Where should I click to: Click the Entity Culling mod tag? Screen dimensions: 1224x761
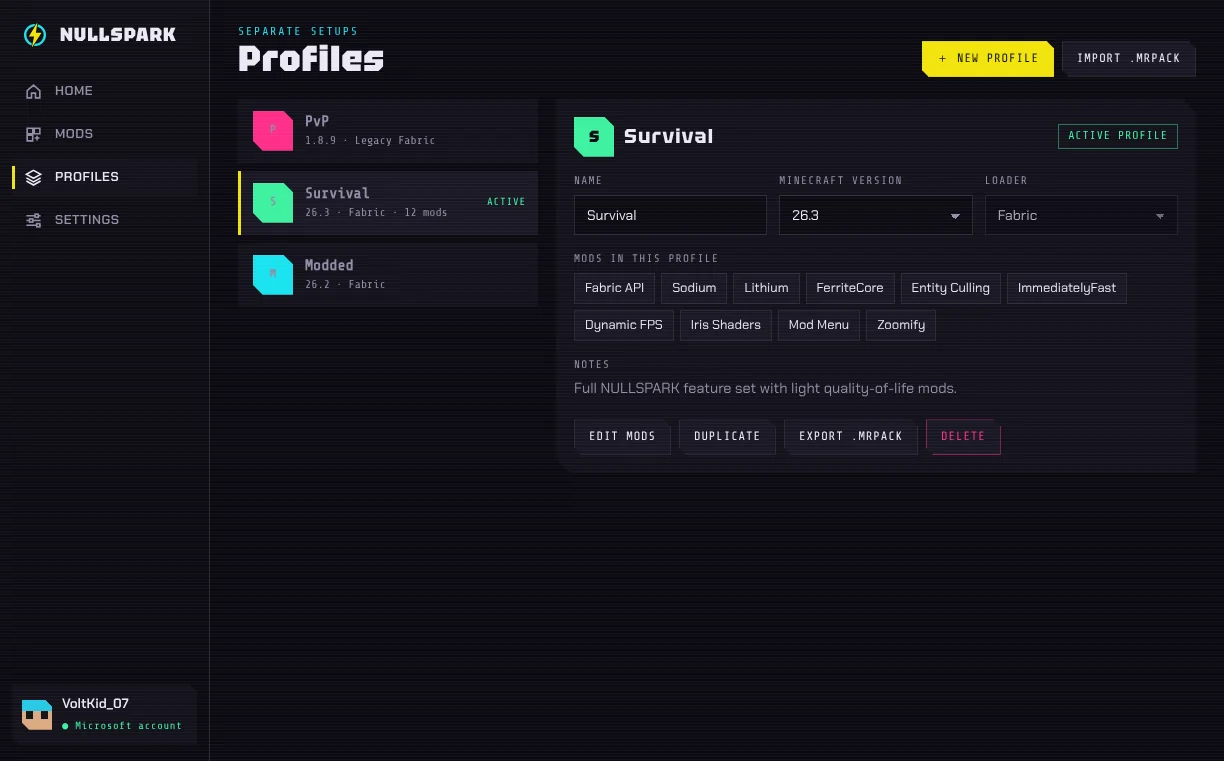(950, 288)
